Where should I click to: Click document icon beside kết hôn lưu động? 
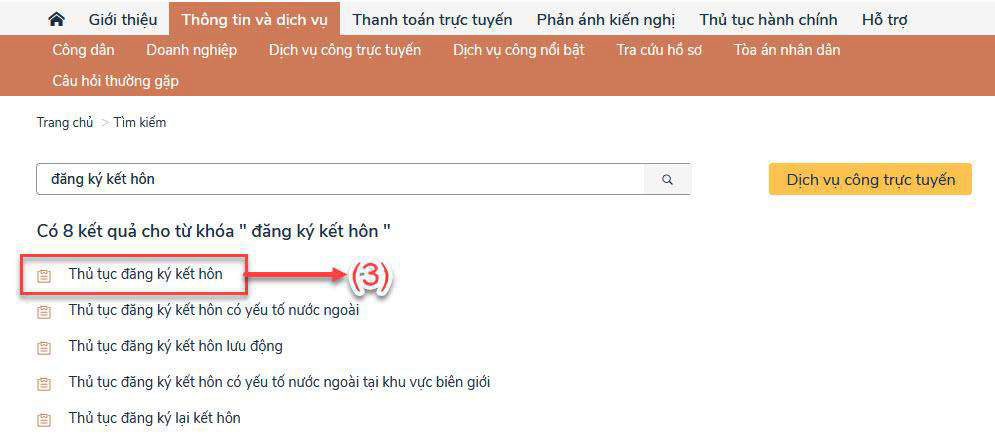point(43,347)
